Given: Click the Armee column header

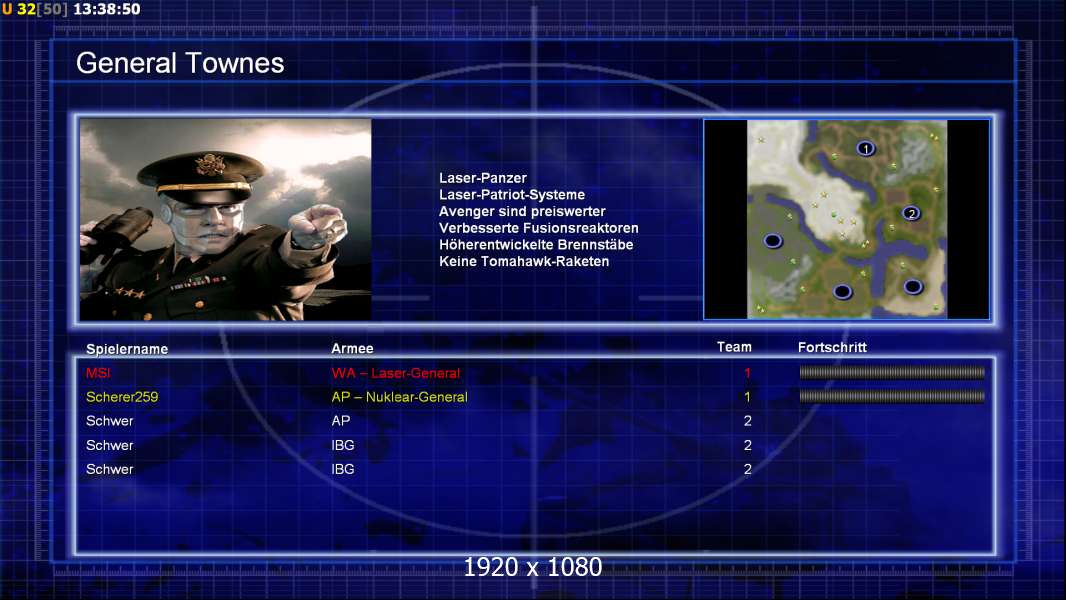Looking at the screenshot, I should click(352, 348).
